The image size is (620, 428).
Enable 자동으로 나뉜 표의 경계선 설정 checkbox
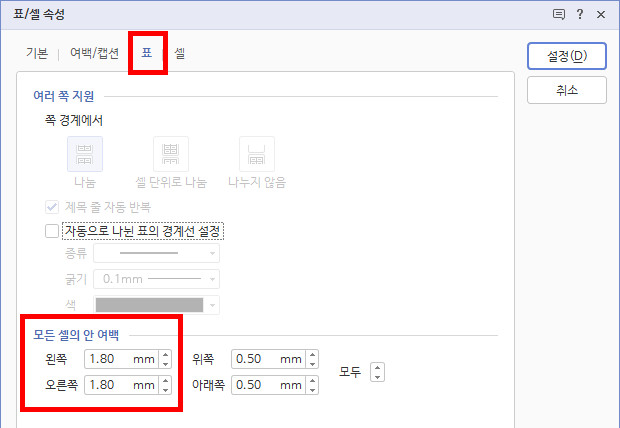52,231
